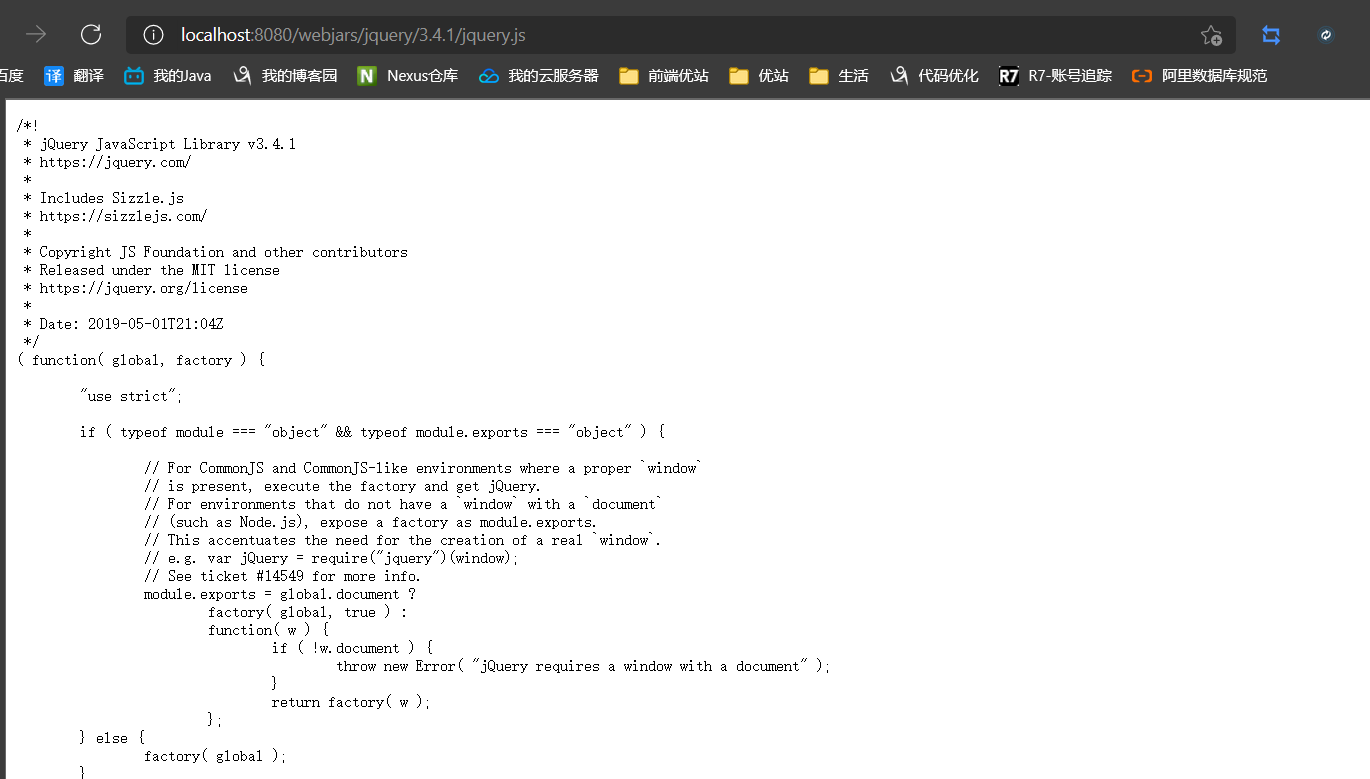Click the line "Released under the MIT license"
The width and height of the screenshot is (1370, 779).
[x=160, y=270]
